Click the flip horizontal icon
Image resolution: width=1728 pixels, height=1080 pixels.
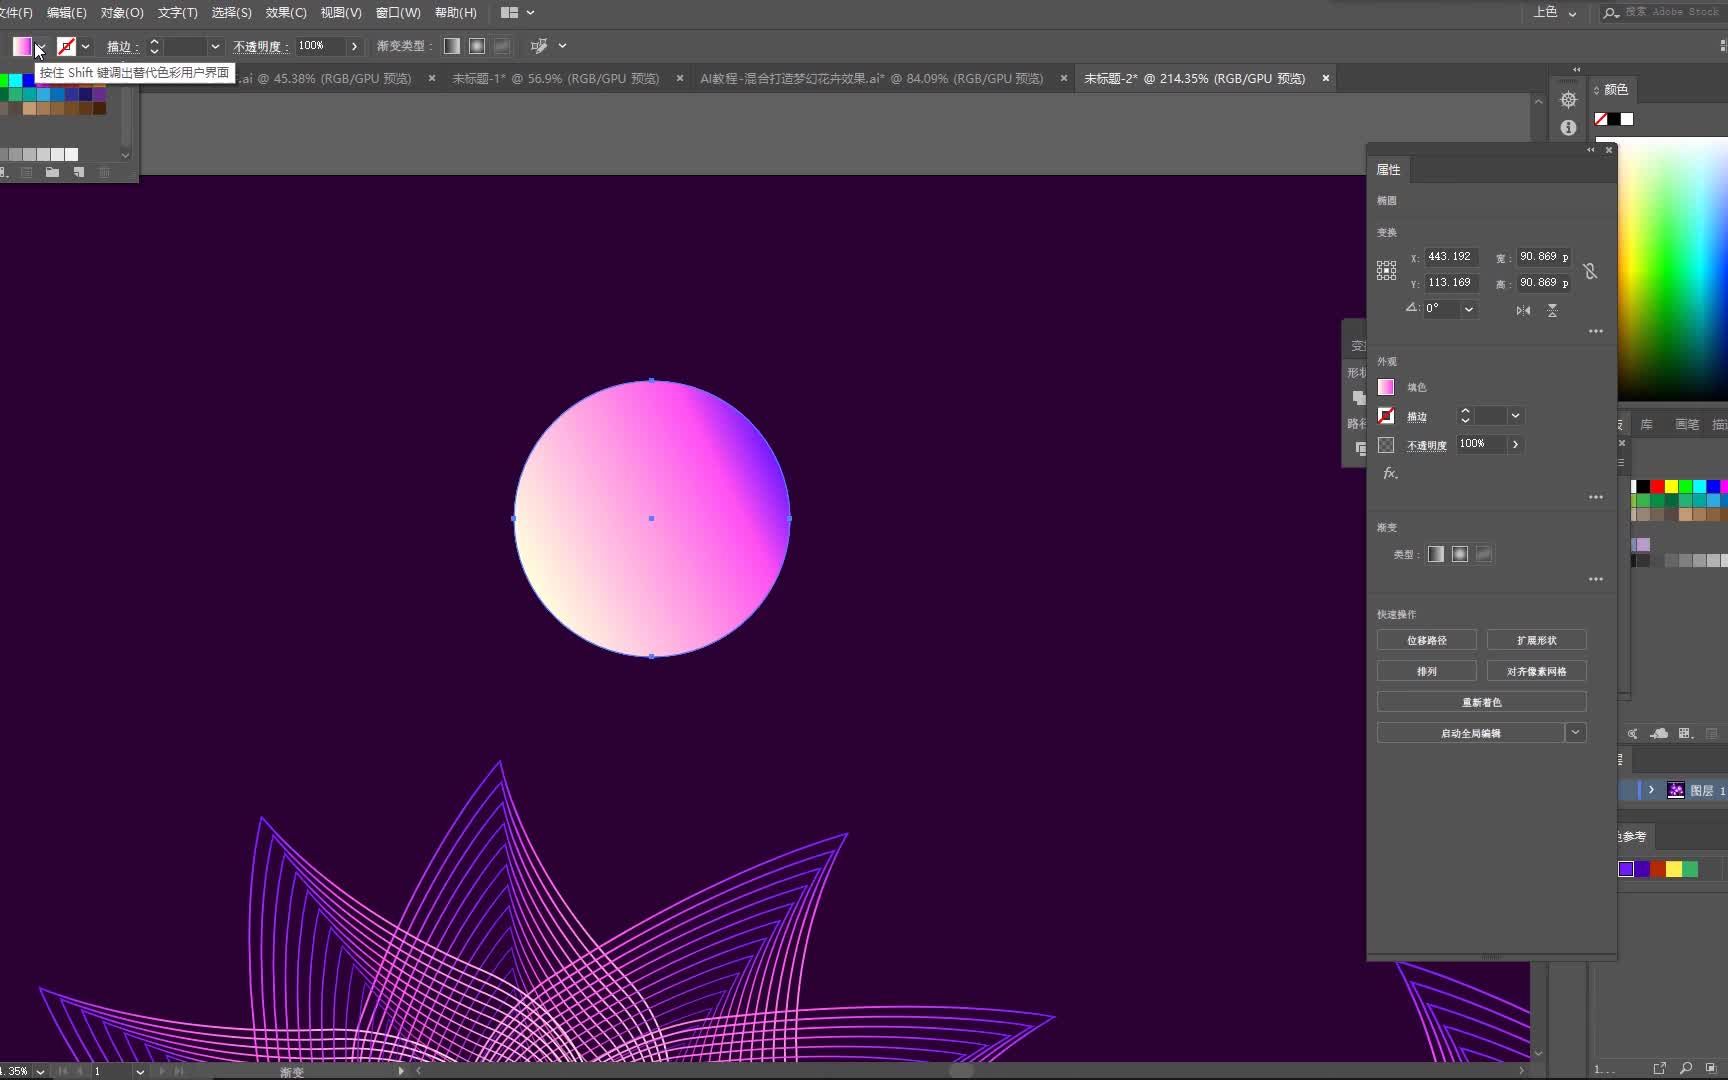(x=1523, y=310)
